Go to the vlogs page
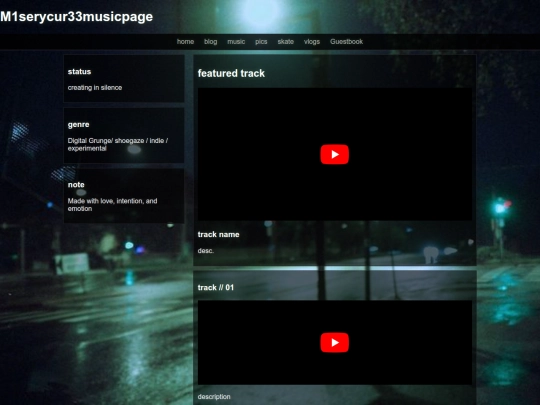Image resolution: width=540 pixels, height=405 pixels. tap(312, 42)
